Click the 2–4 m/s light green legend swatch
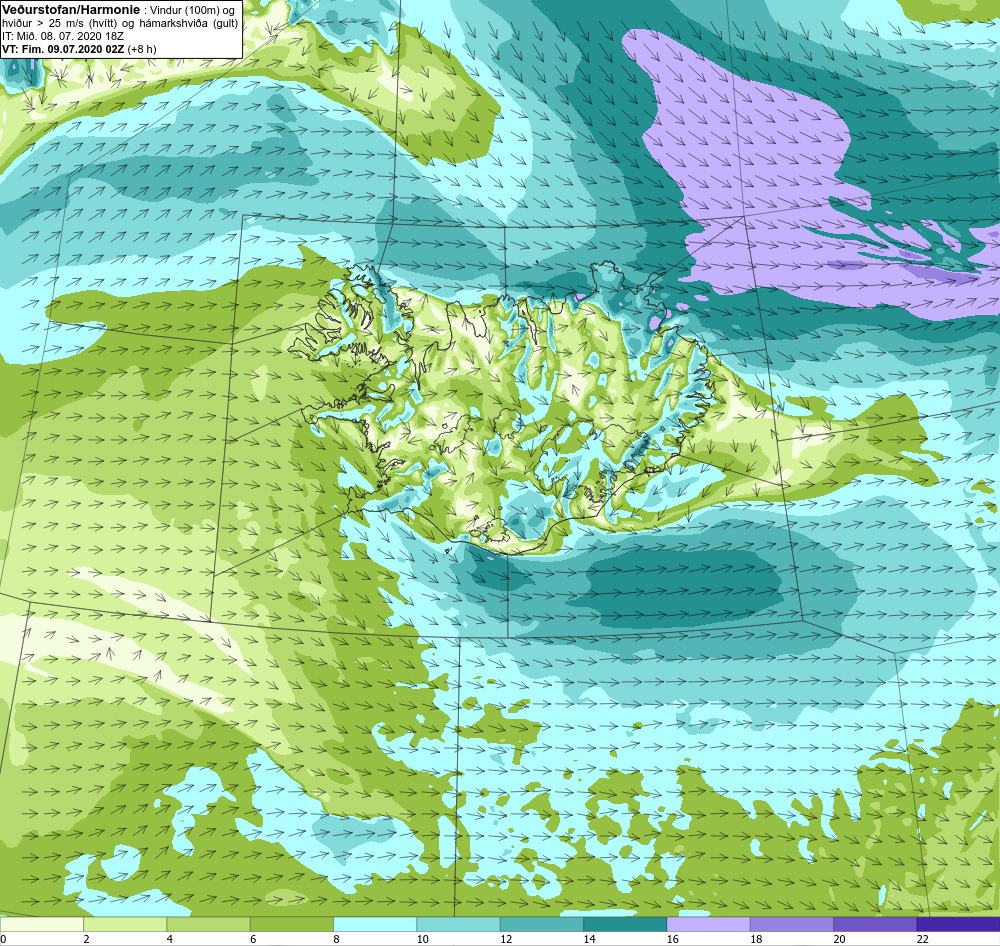1000x946 pixels. [x=125, y=924]
